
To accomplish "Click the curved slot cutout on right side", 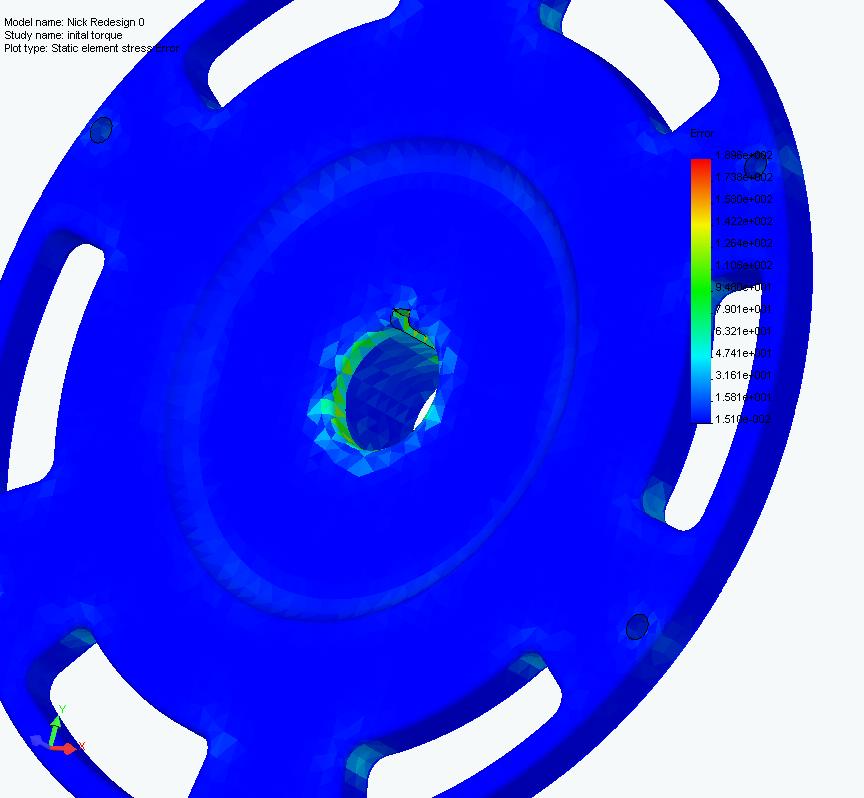I will pyautogui.click(x=692, y=478).
